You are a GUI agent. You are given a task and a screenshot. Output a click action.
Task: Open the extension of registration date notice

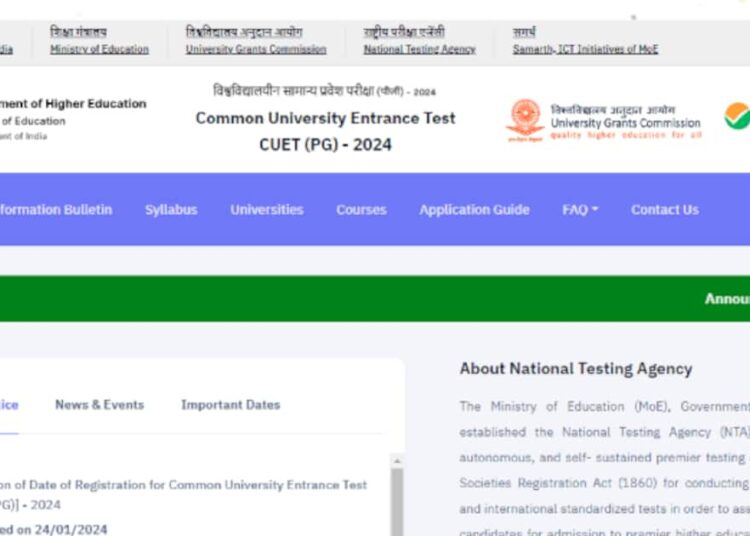[x=184, y=494]
